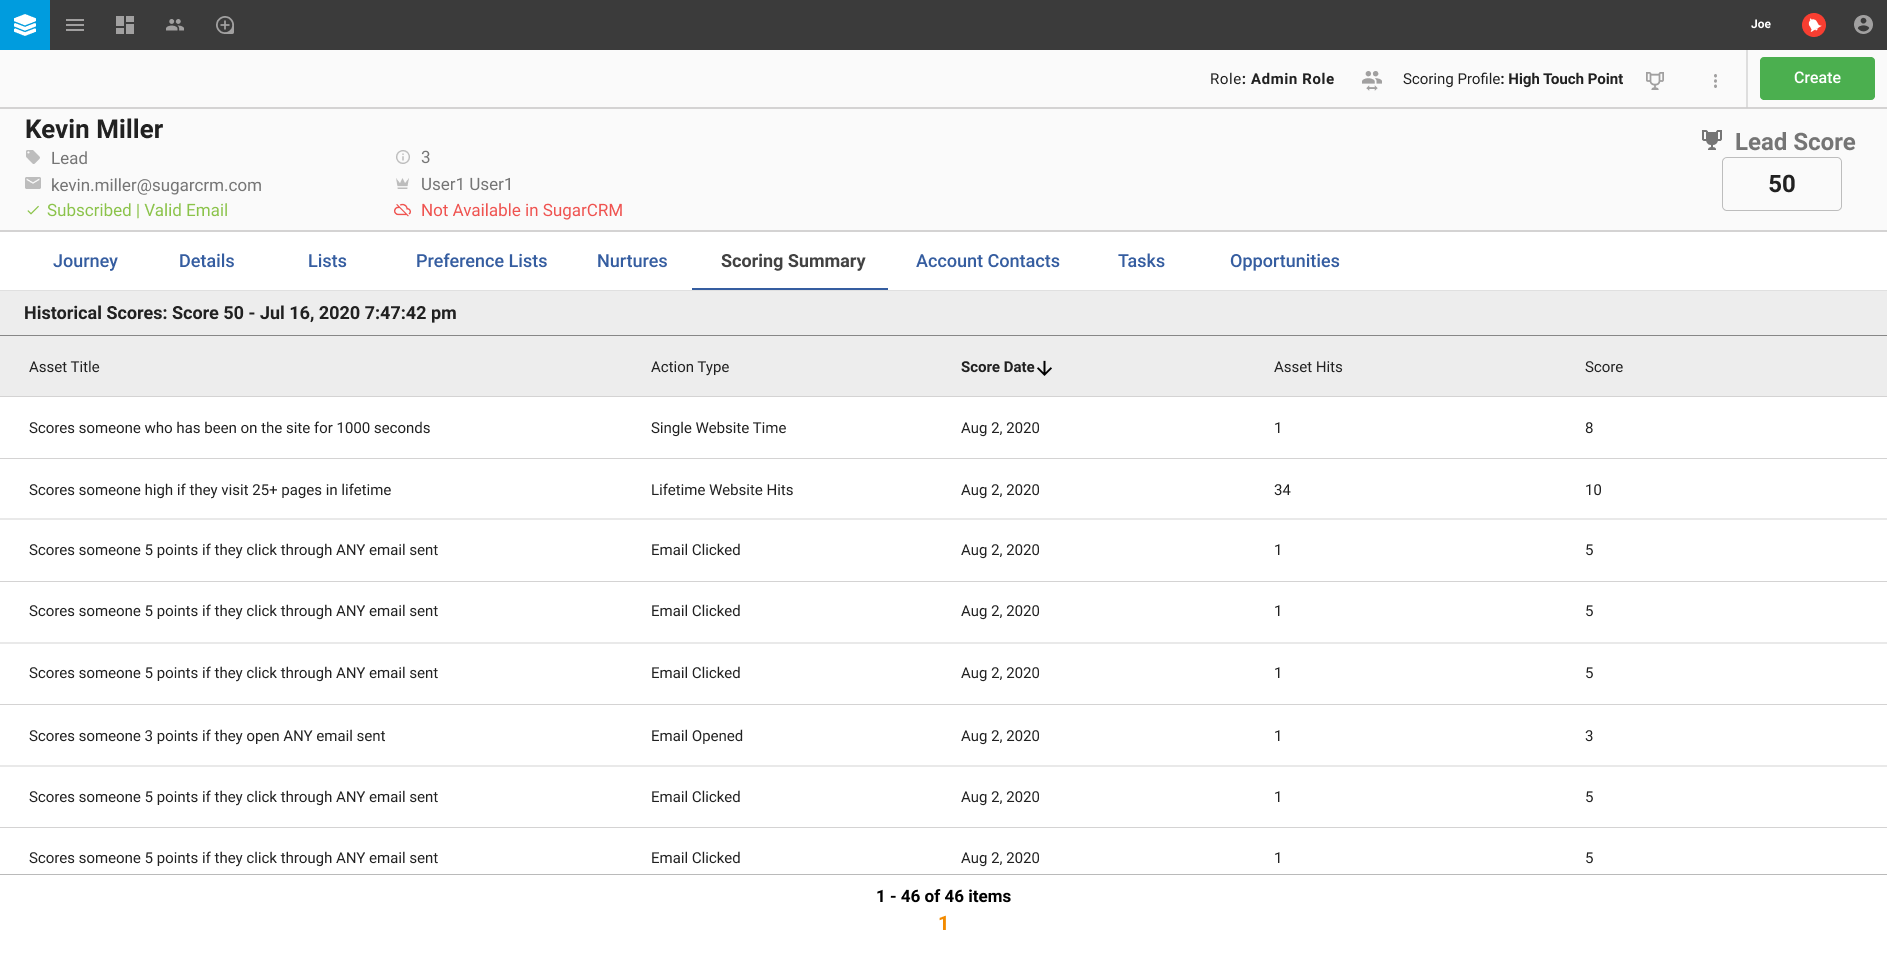Image resolution: width=1887 pixels, height=954 pixels.
Task: Sort by the Asset Hits column header
Action: click(1308, 367)
